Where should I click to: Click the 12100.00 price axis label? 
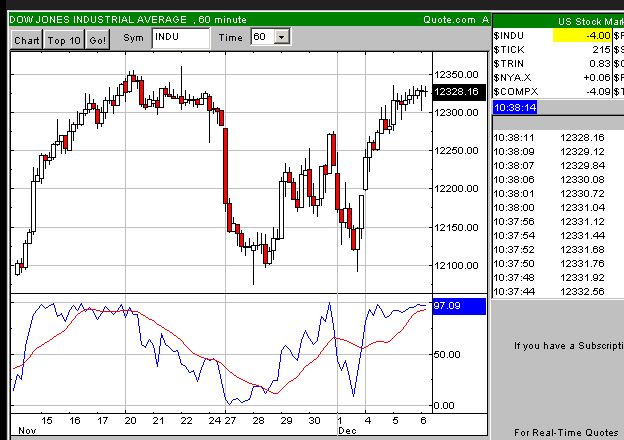(x=456, y=265)
